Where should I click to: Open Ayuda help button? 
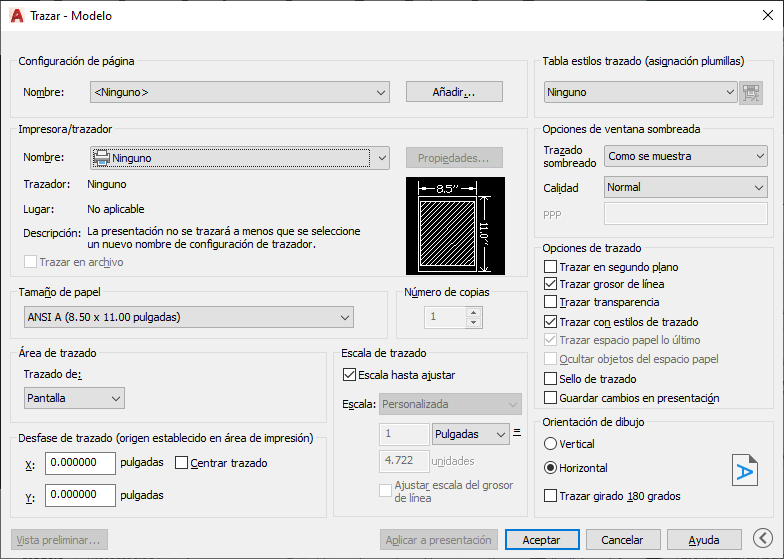[704, 540]
